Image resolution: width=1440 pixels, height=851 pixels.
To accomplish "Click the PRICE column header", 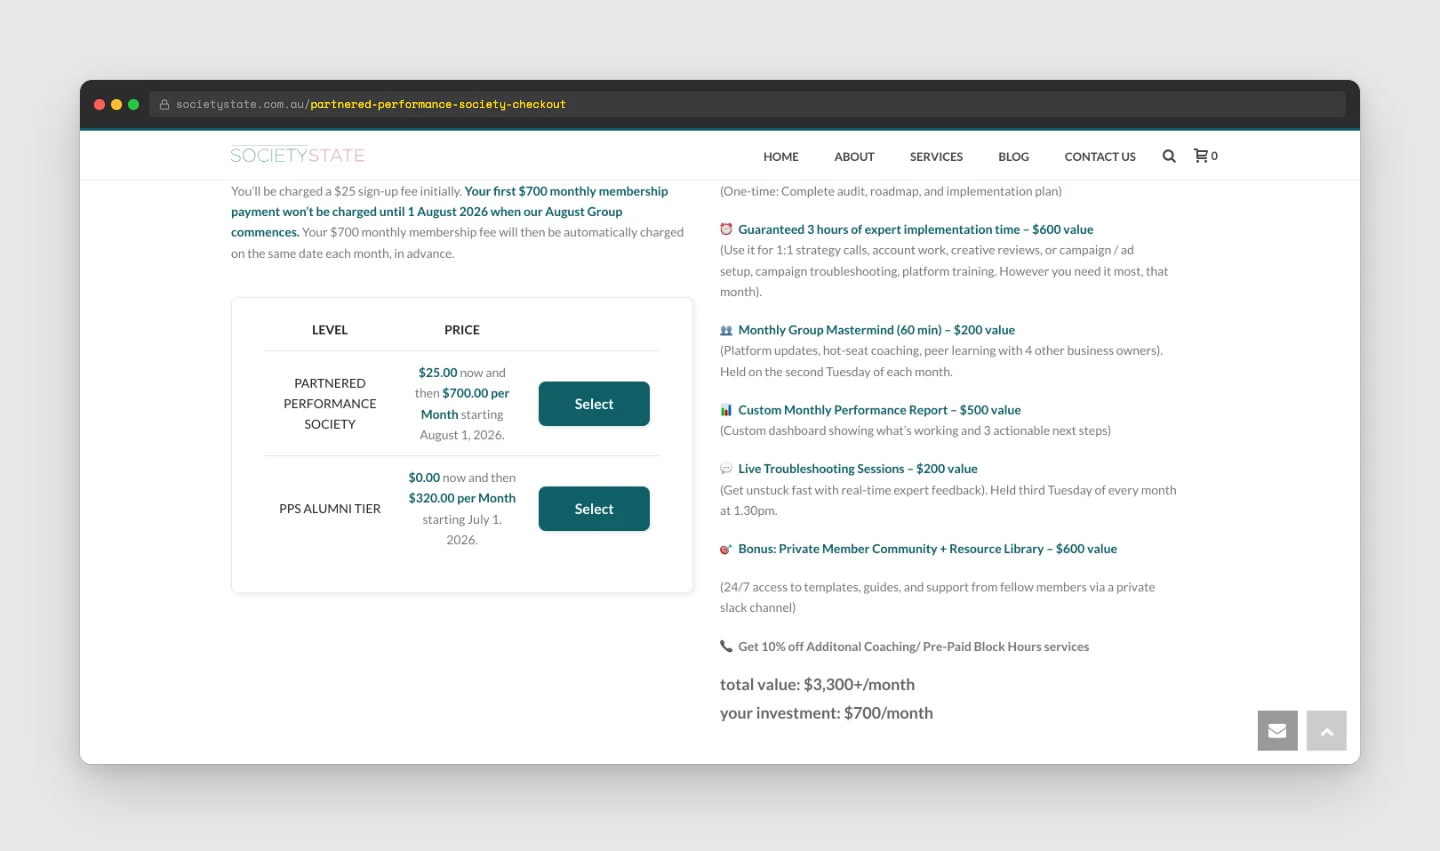I will [x=462, y=330].
